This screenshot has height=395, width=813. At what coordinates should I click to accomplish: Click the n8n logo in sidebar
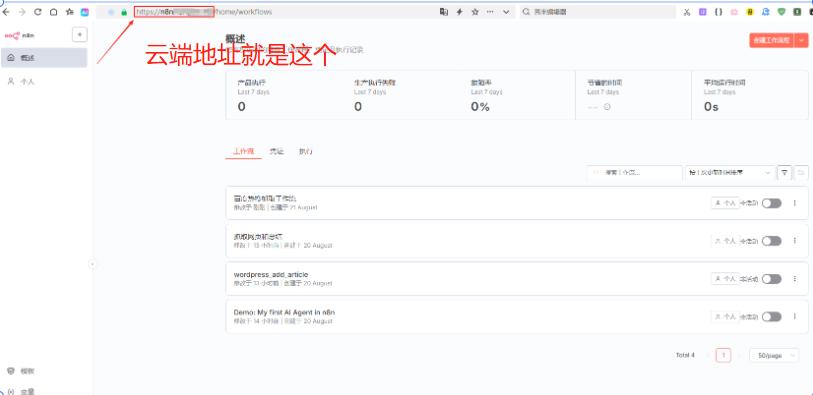pos(20,35)
